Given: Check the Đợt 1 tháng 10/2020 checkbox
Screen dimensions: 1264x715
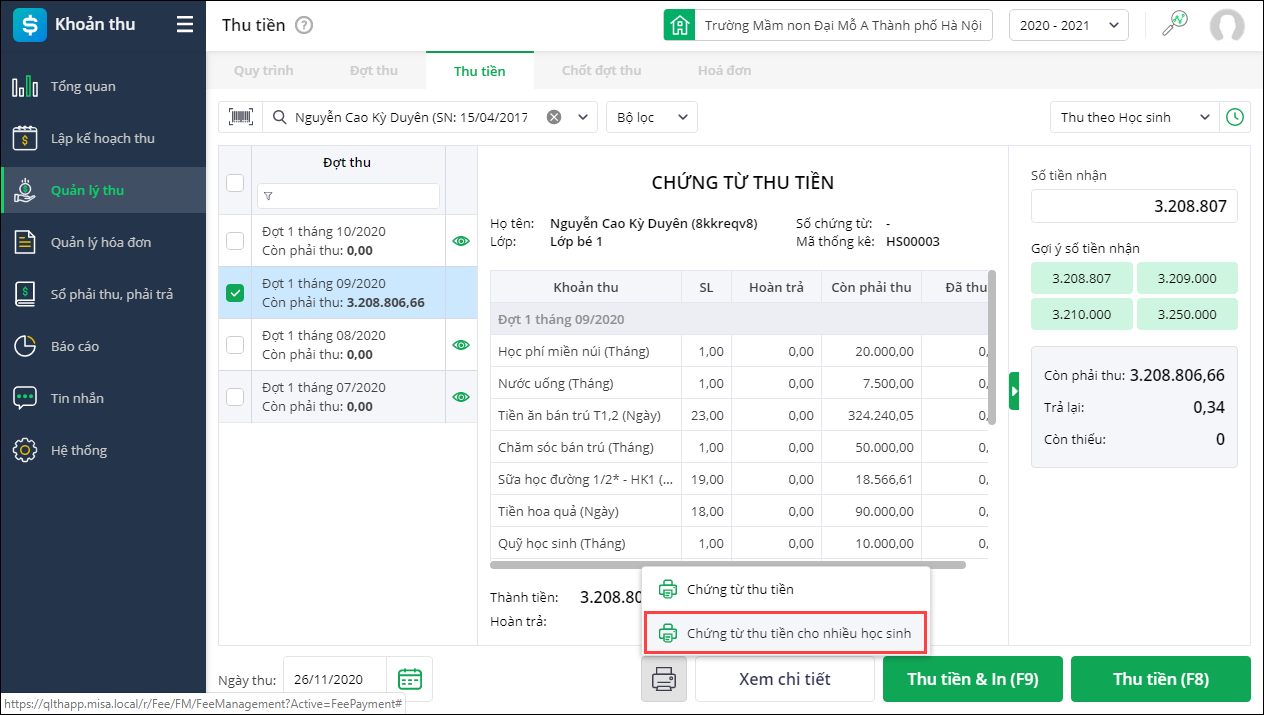Looking at the screenshot, I should click(235, 241).
